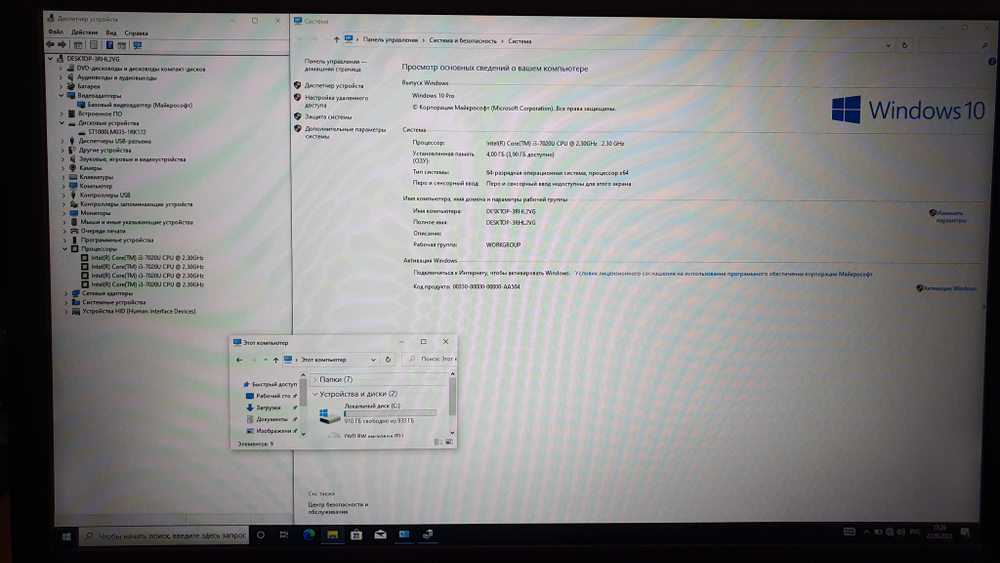
Task: Click the refresh icon in System address bar
Action: pos(904,45)
